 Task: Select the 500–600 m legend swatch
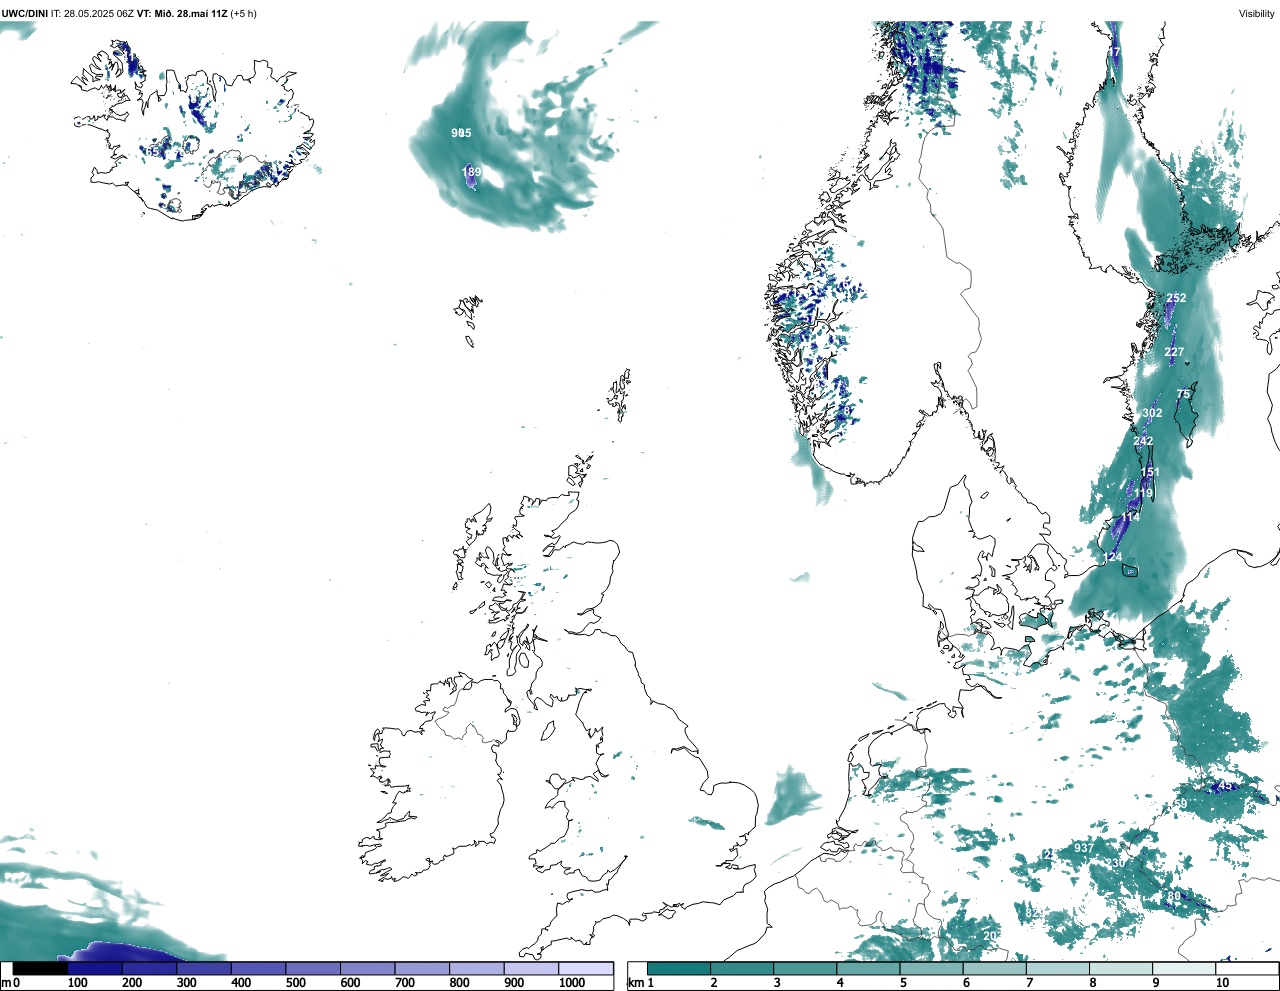313,968
